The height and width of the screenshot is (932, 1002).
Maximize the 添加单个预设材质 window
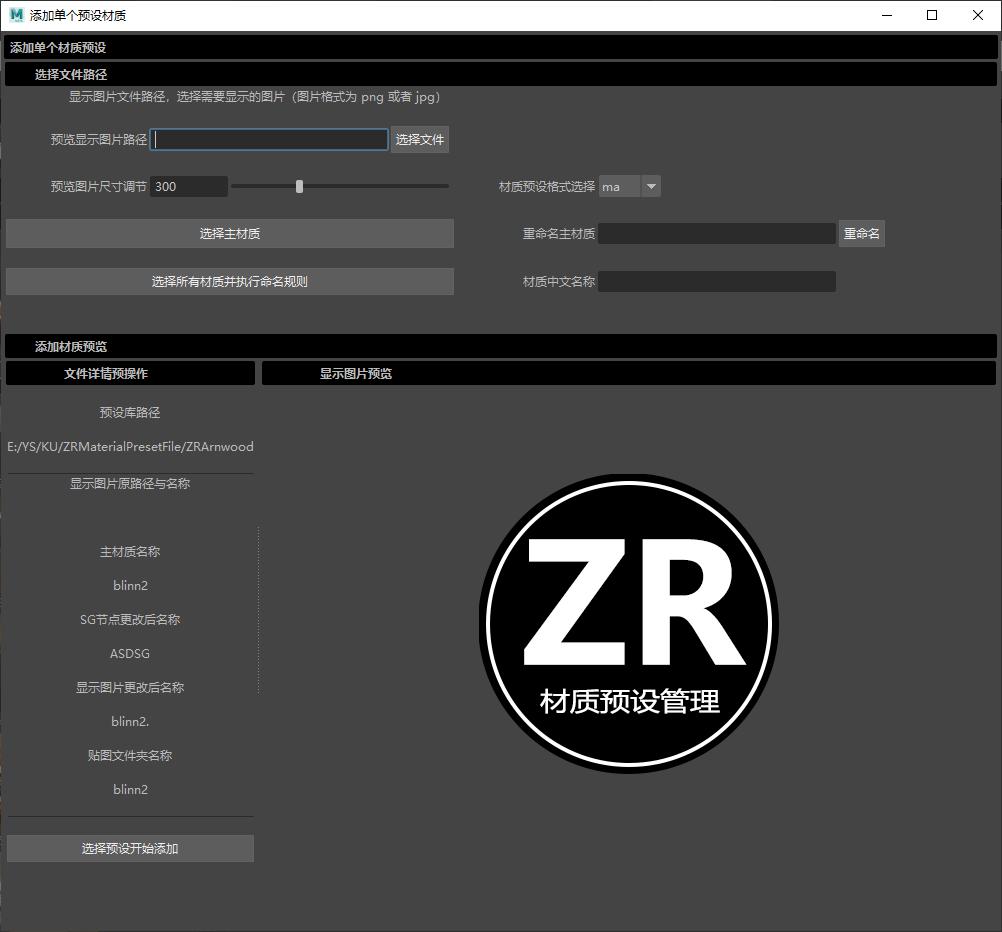(x=932, y=15)
